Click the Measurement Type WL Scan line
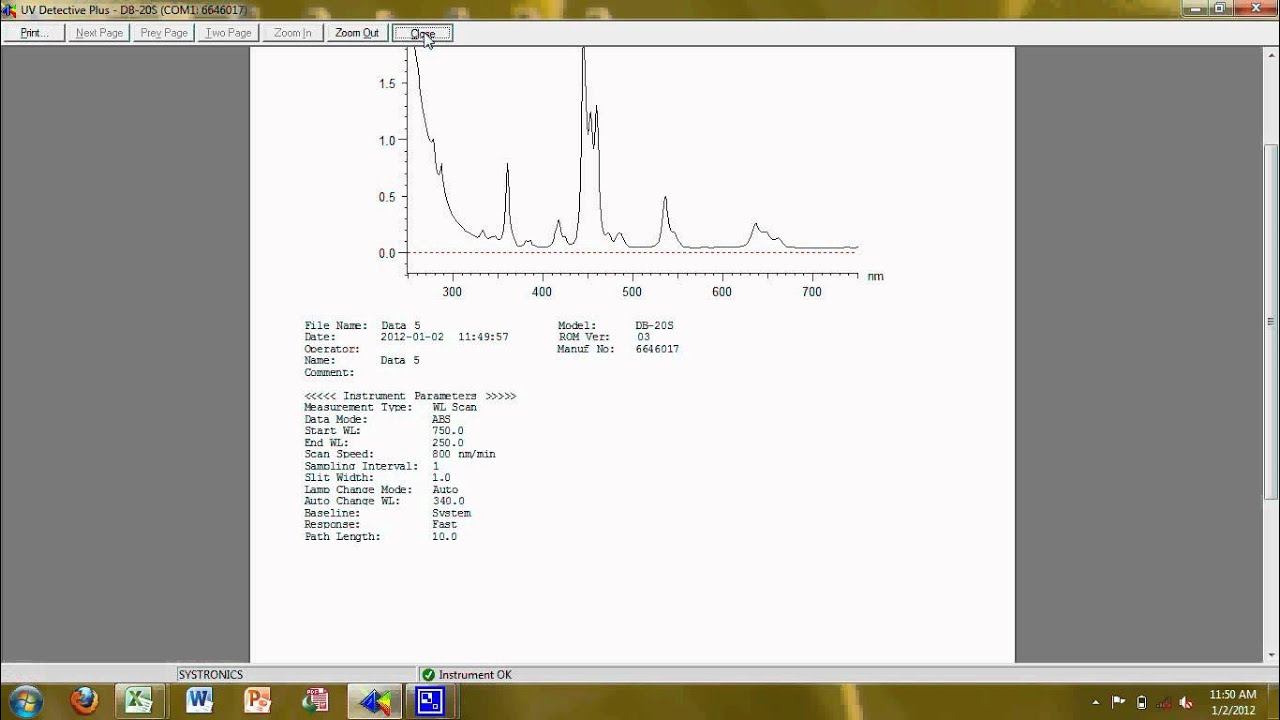Viewport: 1280px width, 720px height. 390,408
